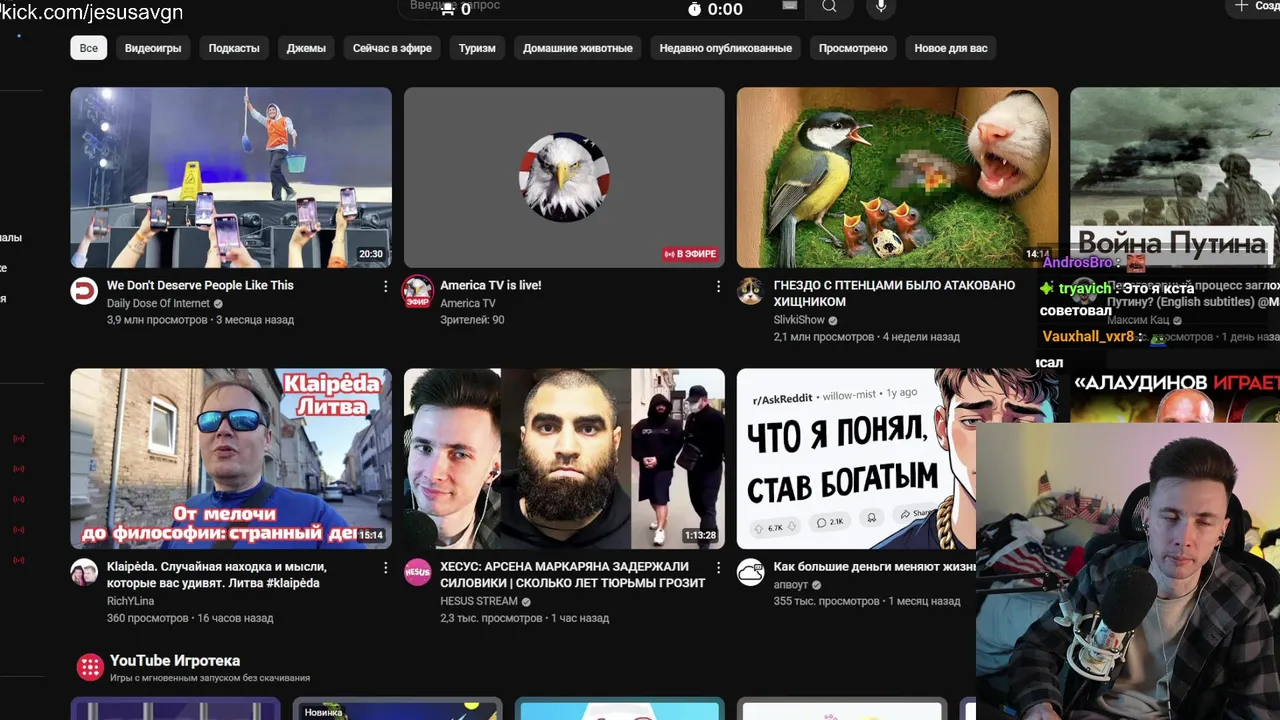
Task: Open the America TV channel avatar
Action: point(417,291)
